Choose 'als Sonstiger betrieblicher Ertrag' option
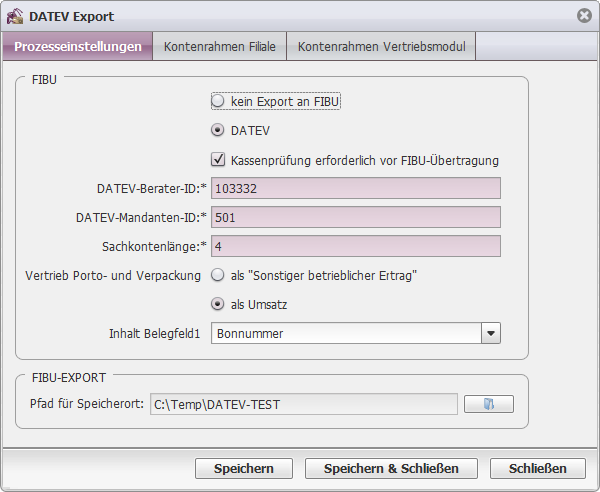This screenshot has width=600, height=492. 218,275
